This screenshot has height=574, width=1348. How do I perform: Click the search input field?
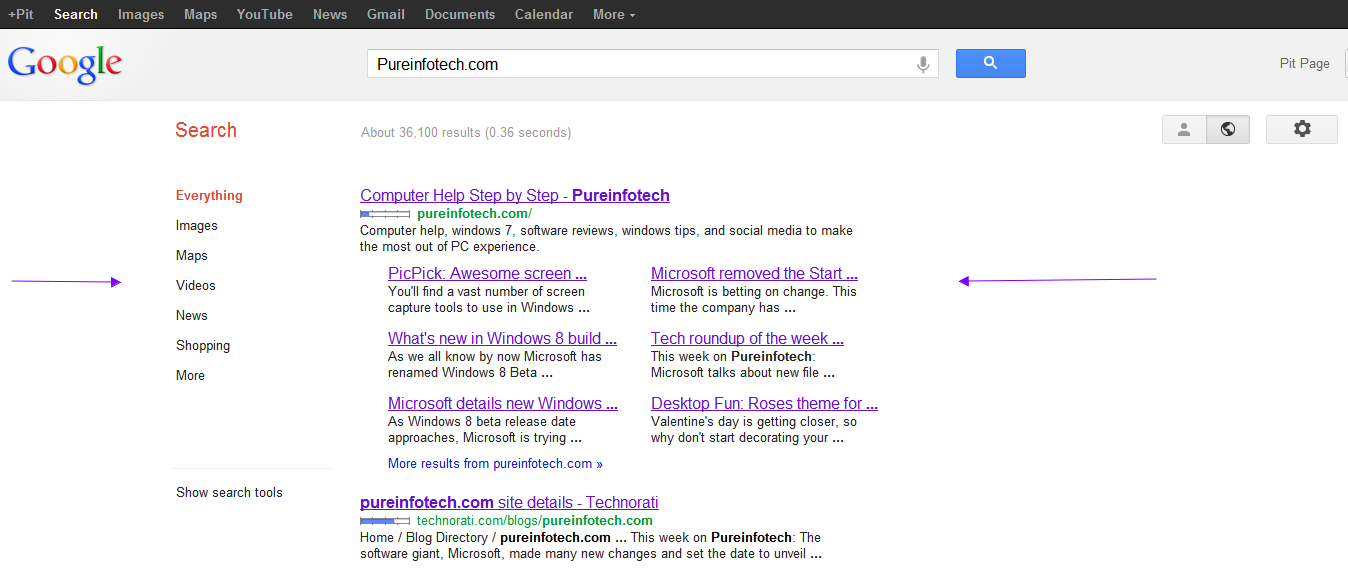[640, 64]
